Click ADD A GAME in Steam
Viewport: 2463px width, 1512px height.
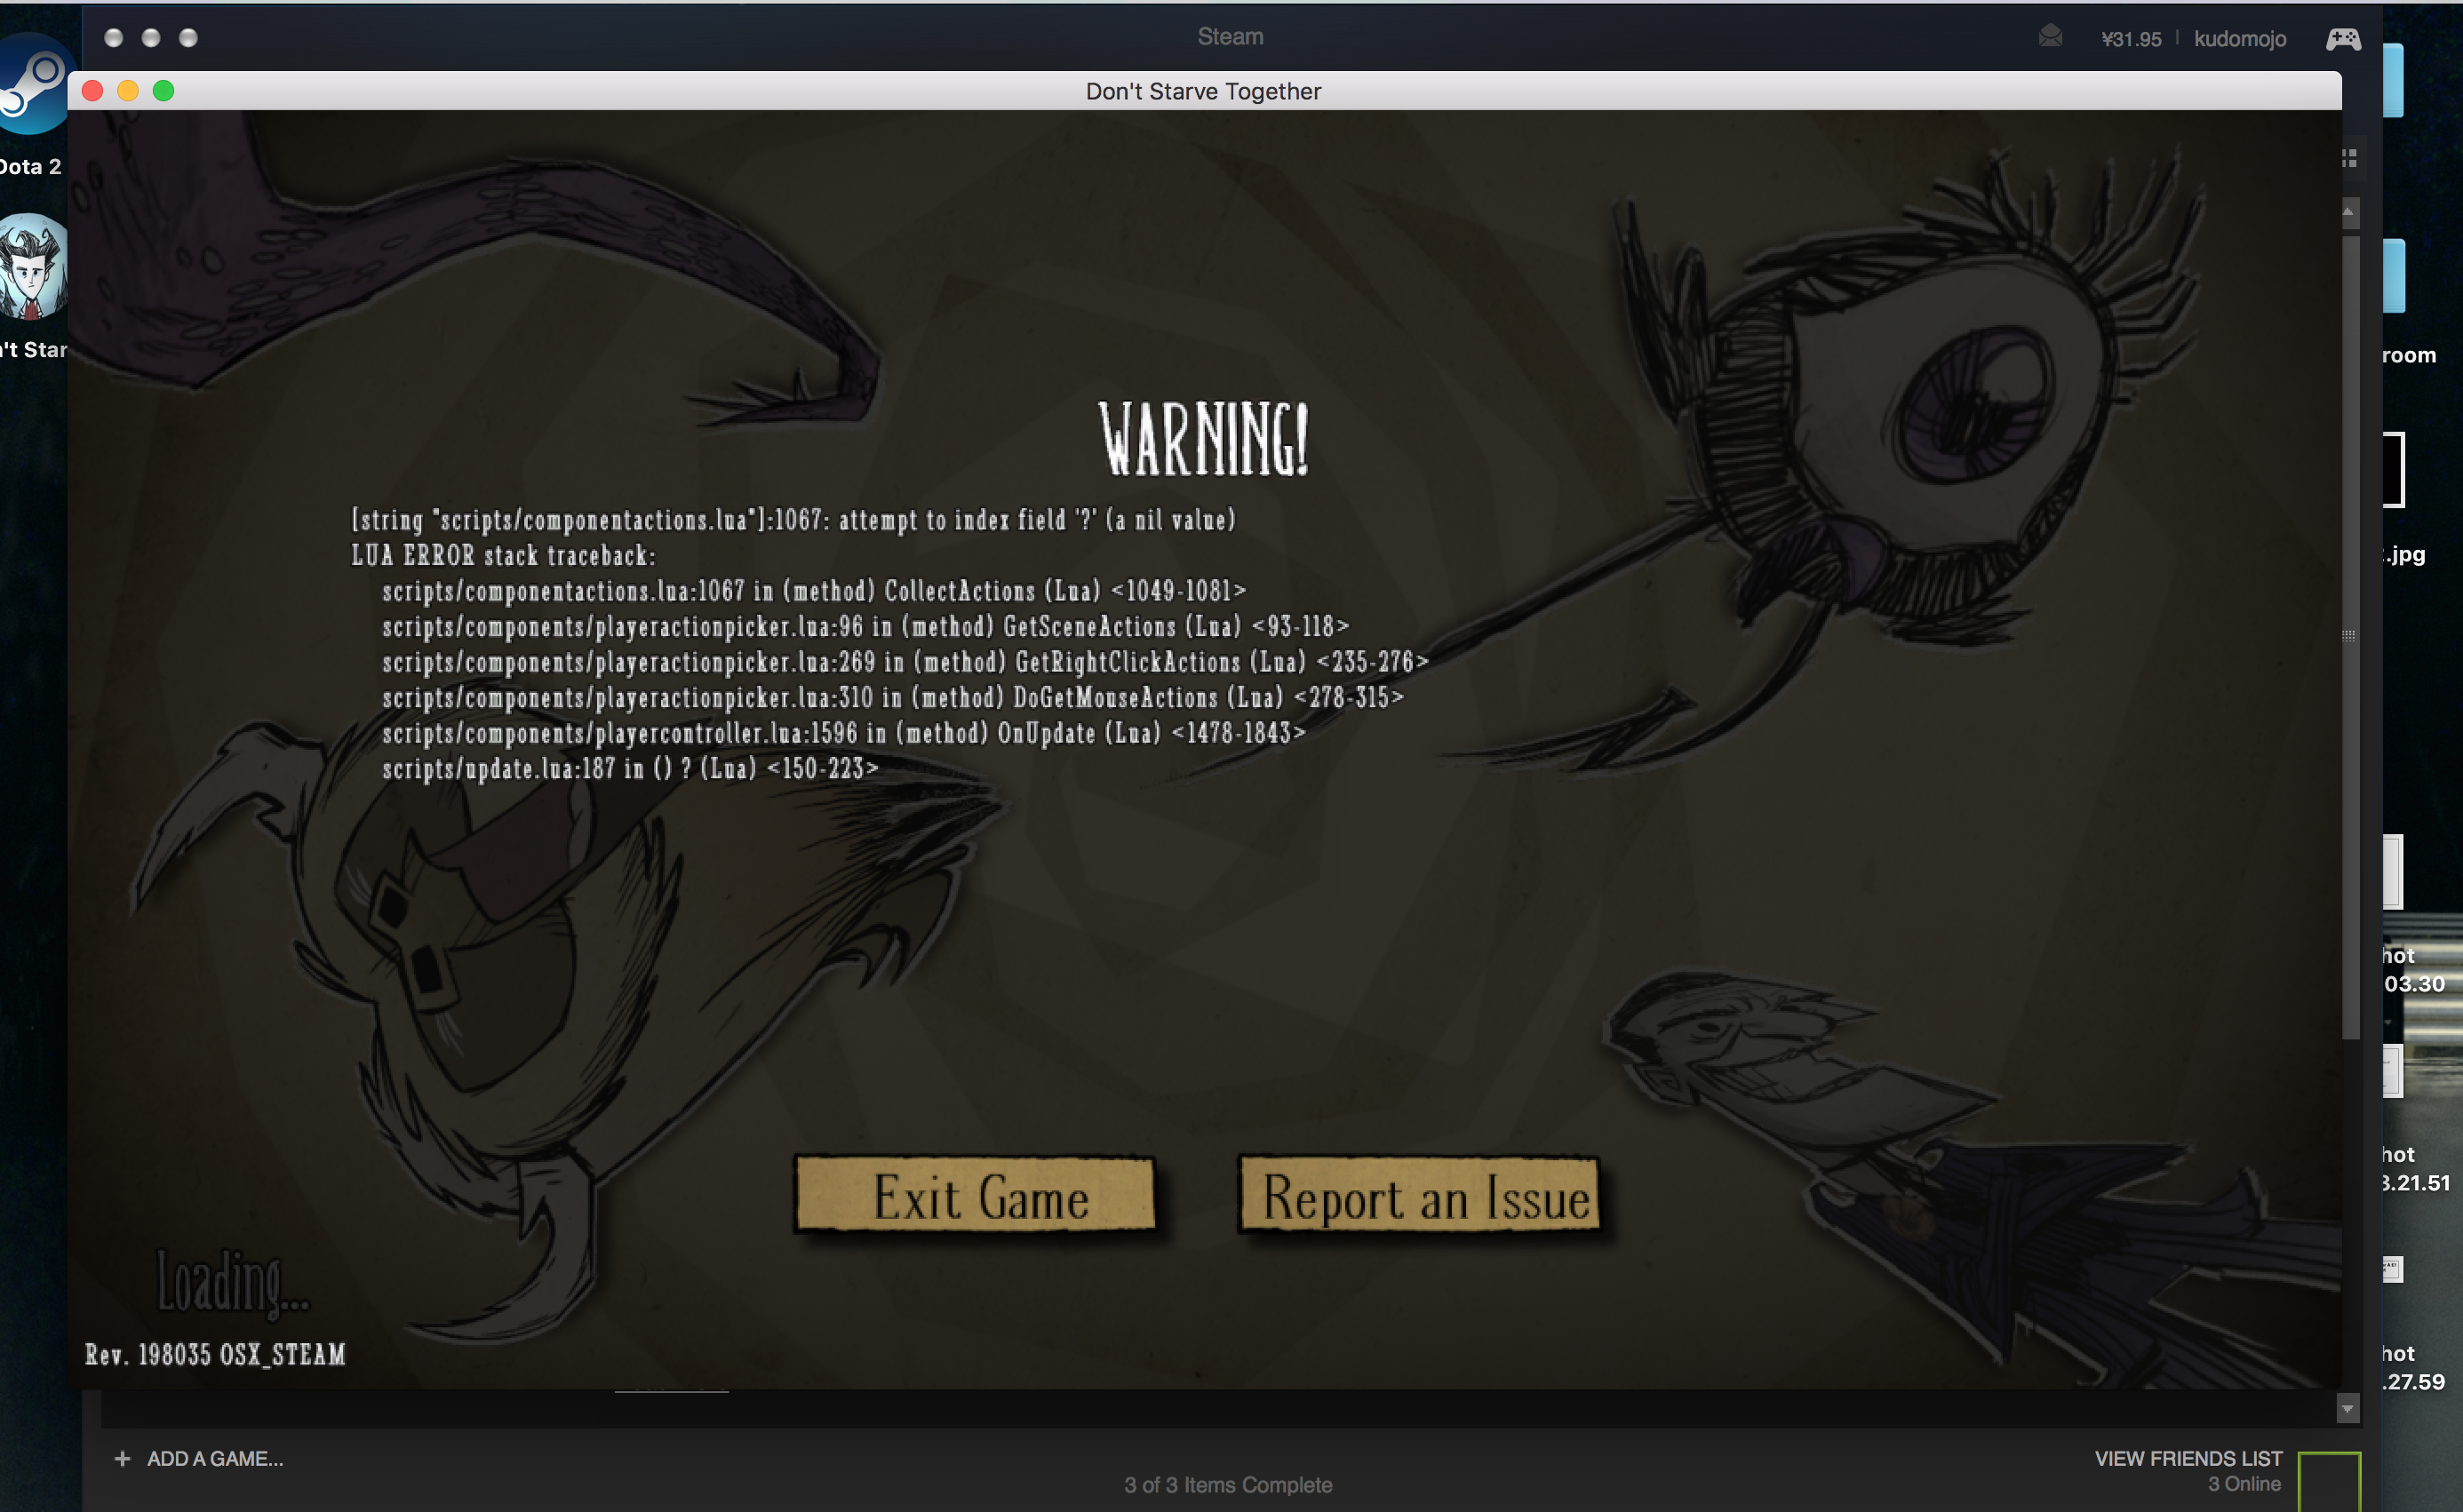coord(199,1459)
